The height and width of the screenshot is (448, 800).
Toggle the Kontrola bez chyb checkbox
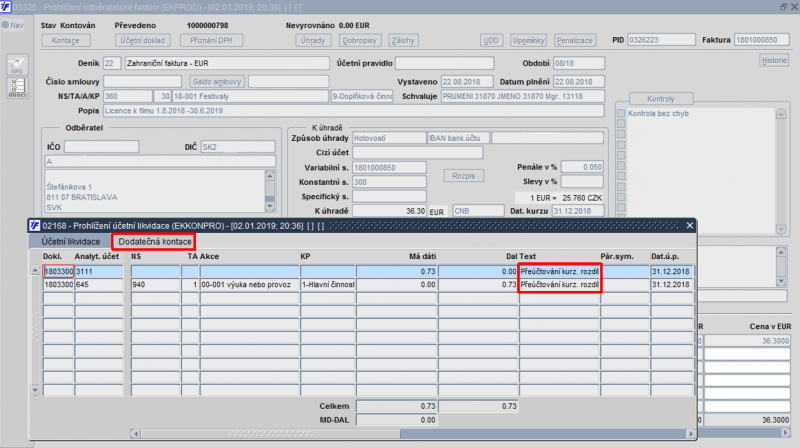621,113
